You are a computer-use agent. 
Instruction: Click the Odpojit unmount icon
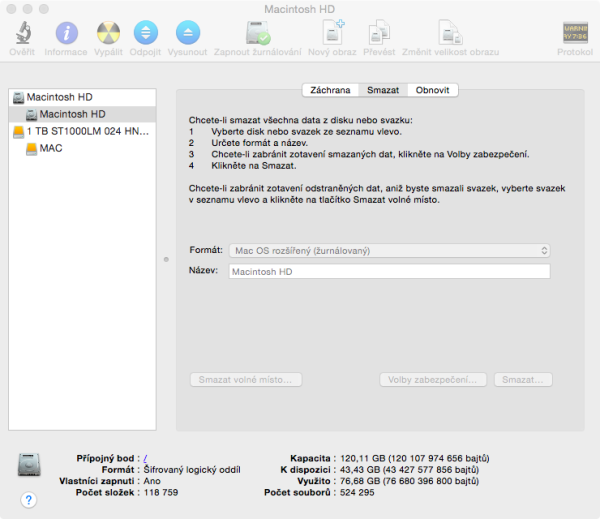pos(147,34)
